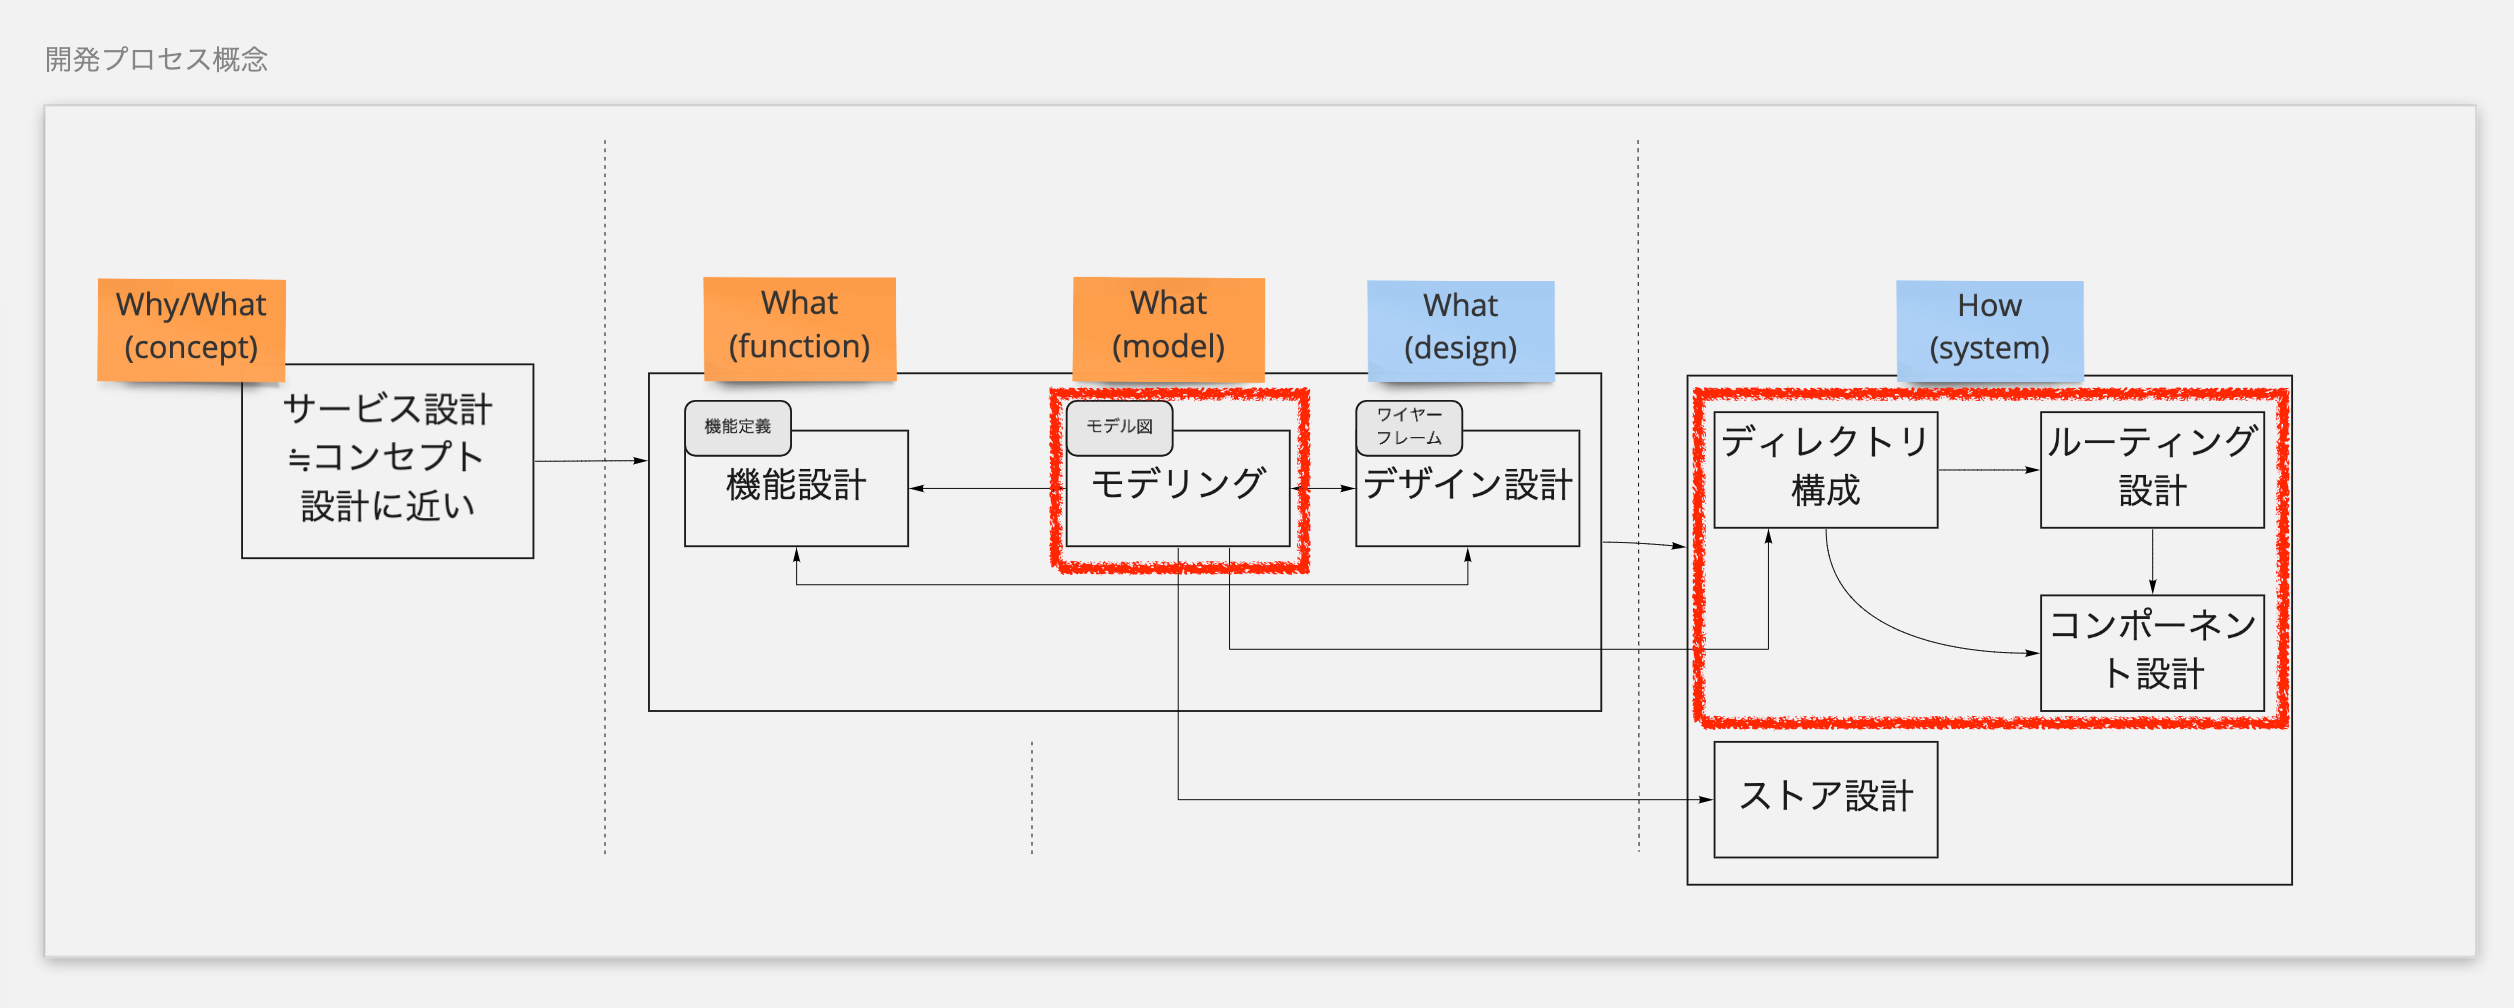The image size is (2514, 1008).
Task: Click the ディレクトリ構成 box
Action: point(1825,468)
